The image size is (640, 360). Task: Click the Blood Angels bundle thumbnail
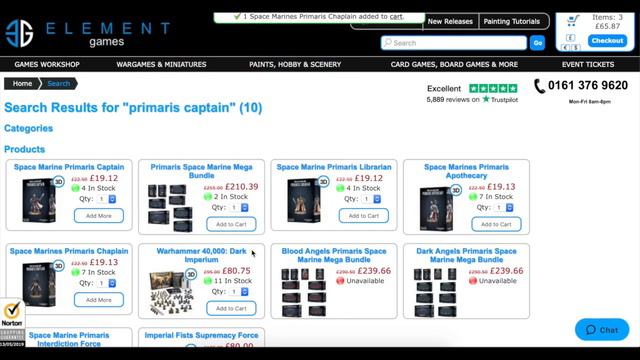303,292
